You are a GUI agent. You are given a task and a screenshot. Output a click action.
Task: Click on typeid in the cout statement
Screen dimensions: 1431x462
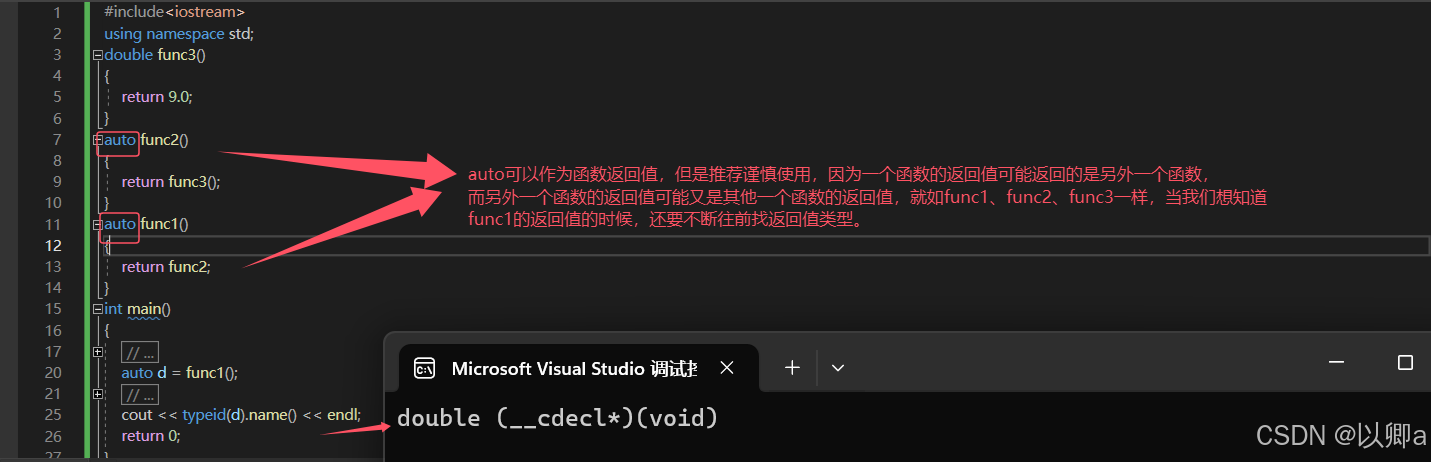[x=205, y=415]
